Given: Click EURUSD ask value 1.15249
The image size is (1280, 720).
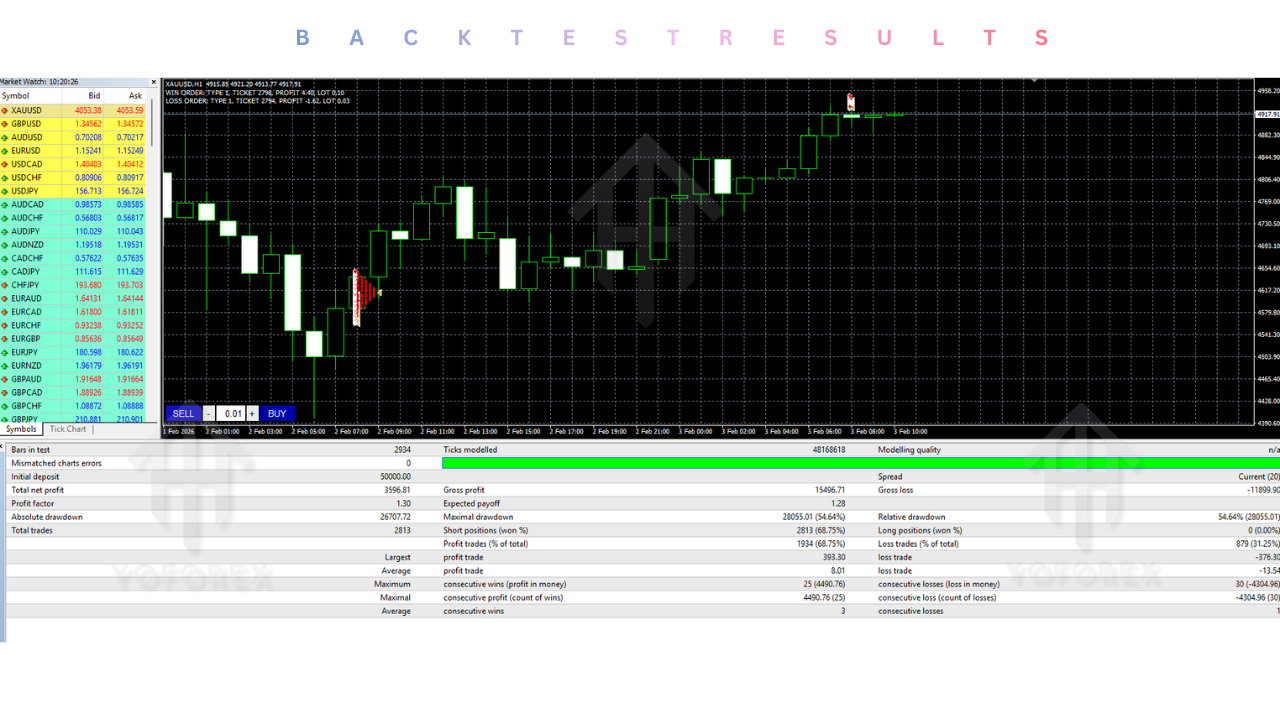Looking at the screenshot, I should point(130,151).
